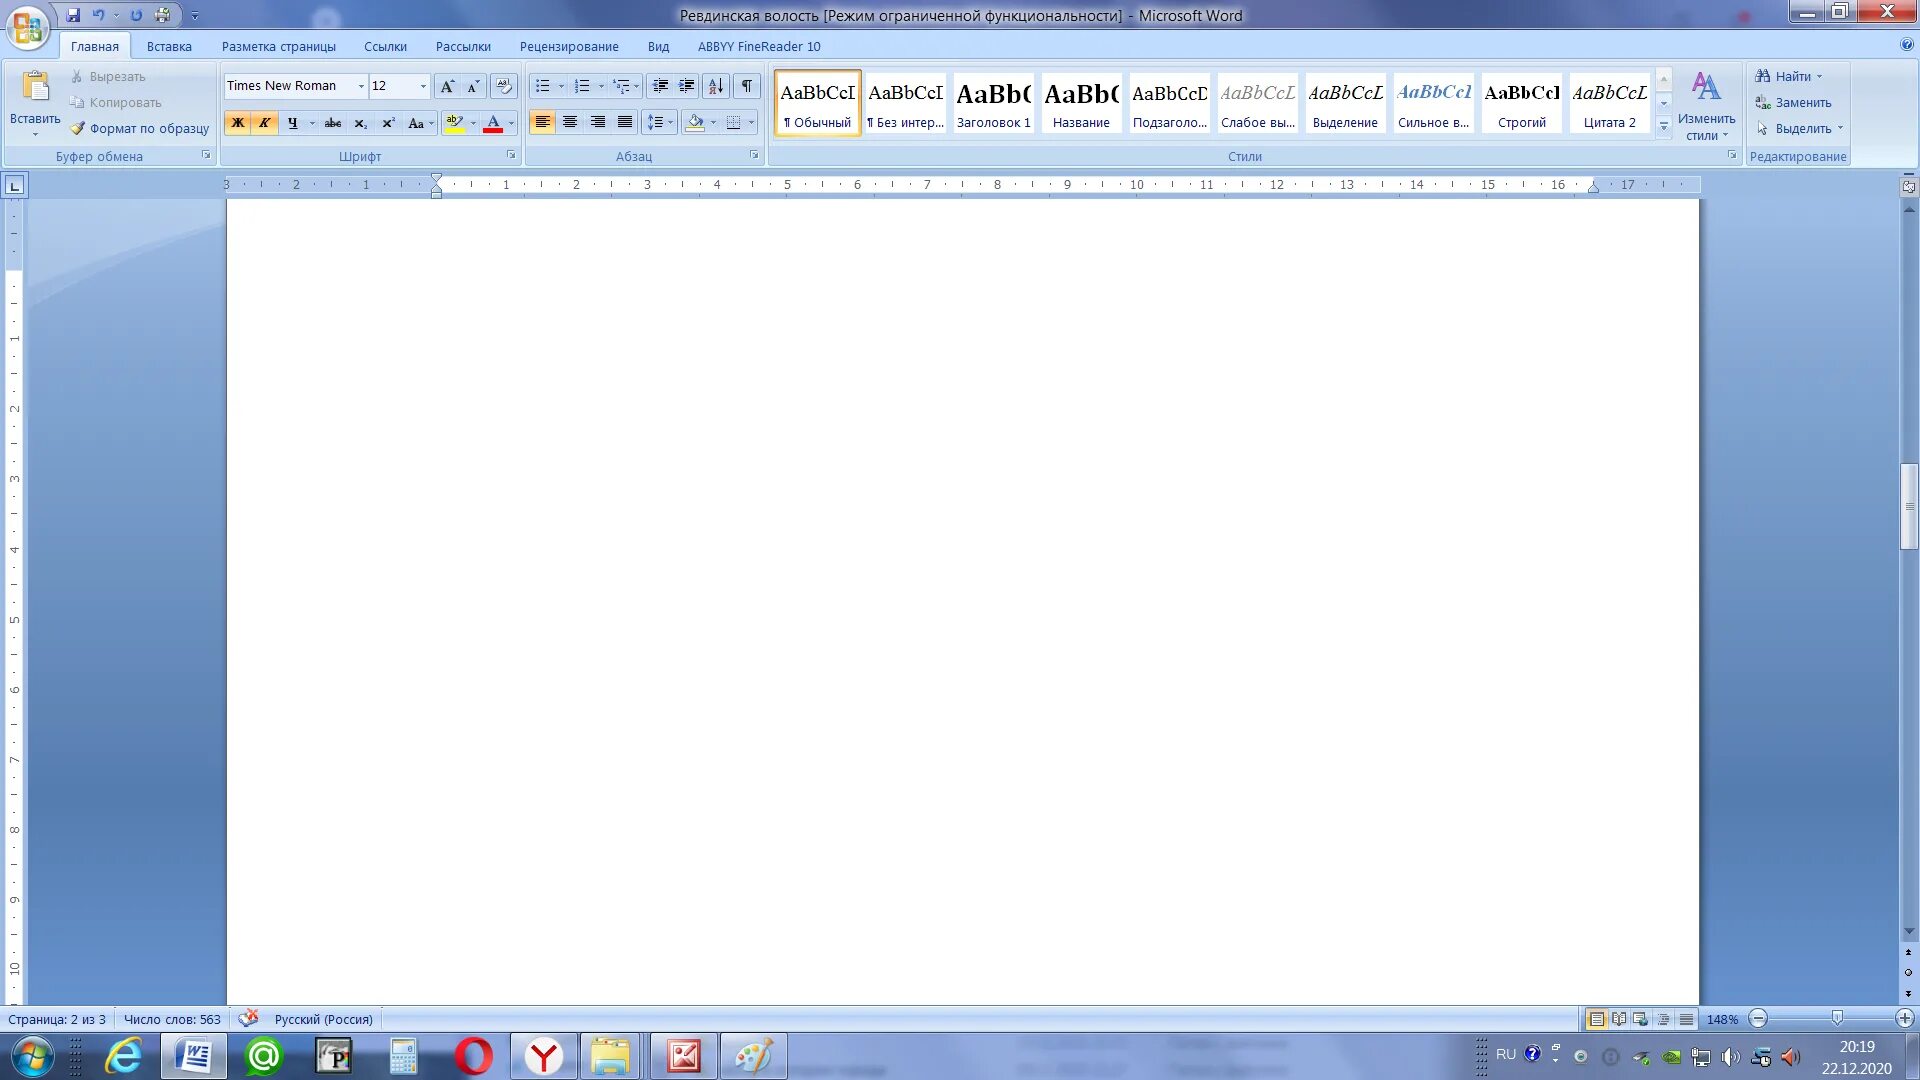Expand the line spacing dropdown
This screenshot has width=1920, height=1080.
click(x=671, y=123)
